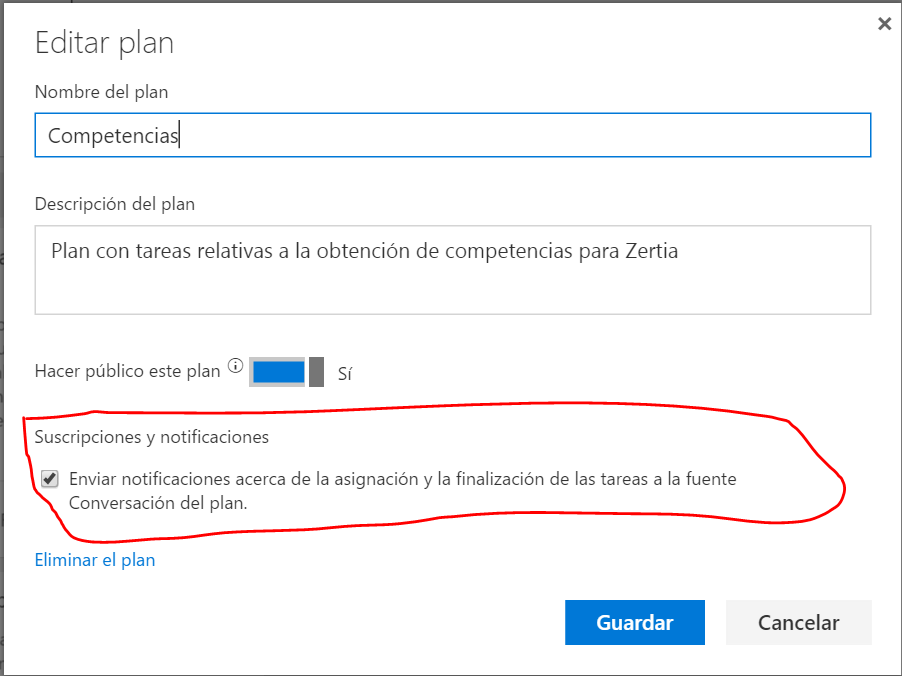Open the Eliminar el plan link
Screen dimensions: 902x676
pos(95,560)
